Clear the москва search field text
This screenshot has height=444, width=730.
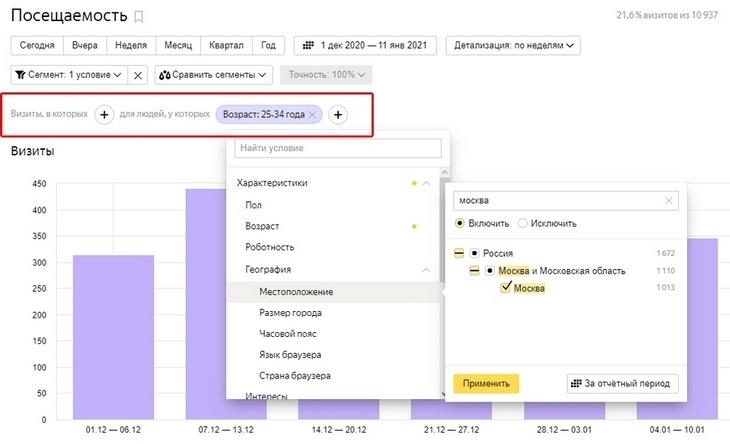[x=668, y=201]
